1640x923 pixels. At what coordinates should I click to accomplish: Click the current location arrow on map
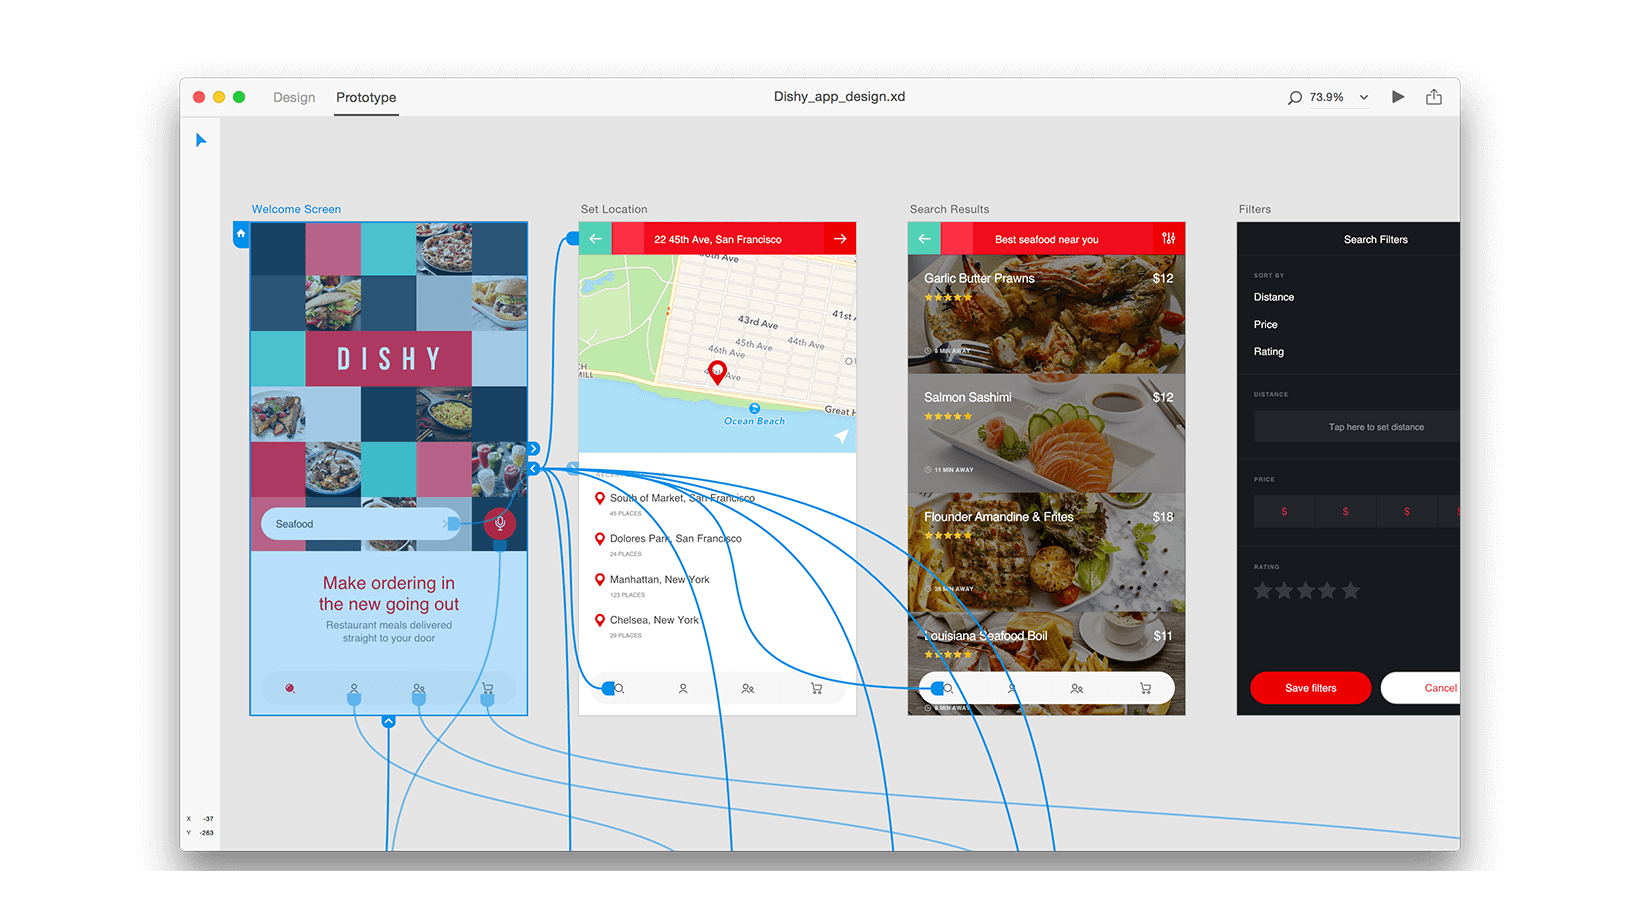[x=842, y=436]
